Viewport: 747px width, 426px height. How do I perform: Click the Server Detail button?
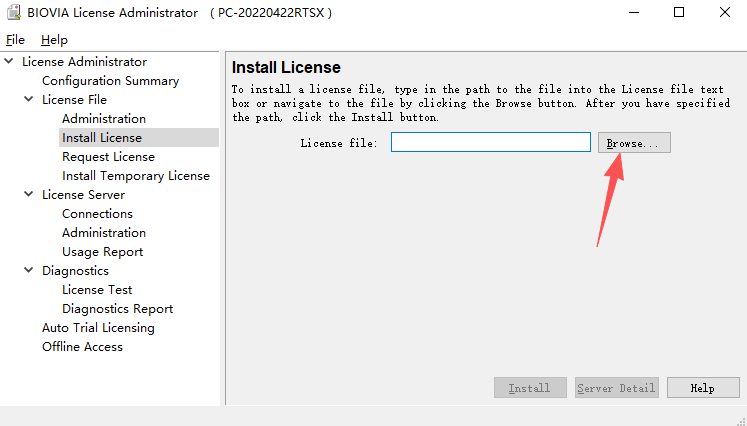click(616, 388)
